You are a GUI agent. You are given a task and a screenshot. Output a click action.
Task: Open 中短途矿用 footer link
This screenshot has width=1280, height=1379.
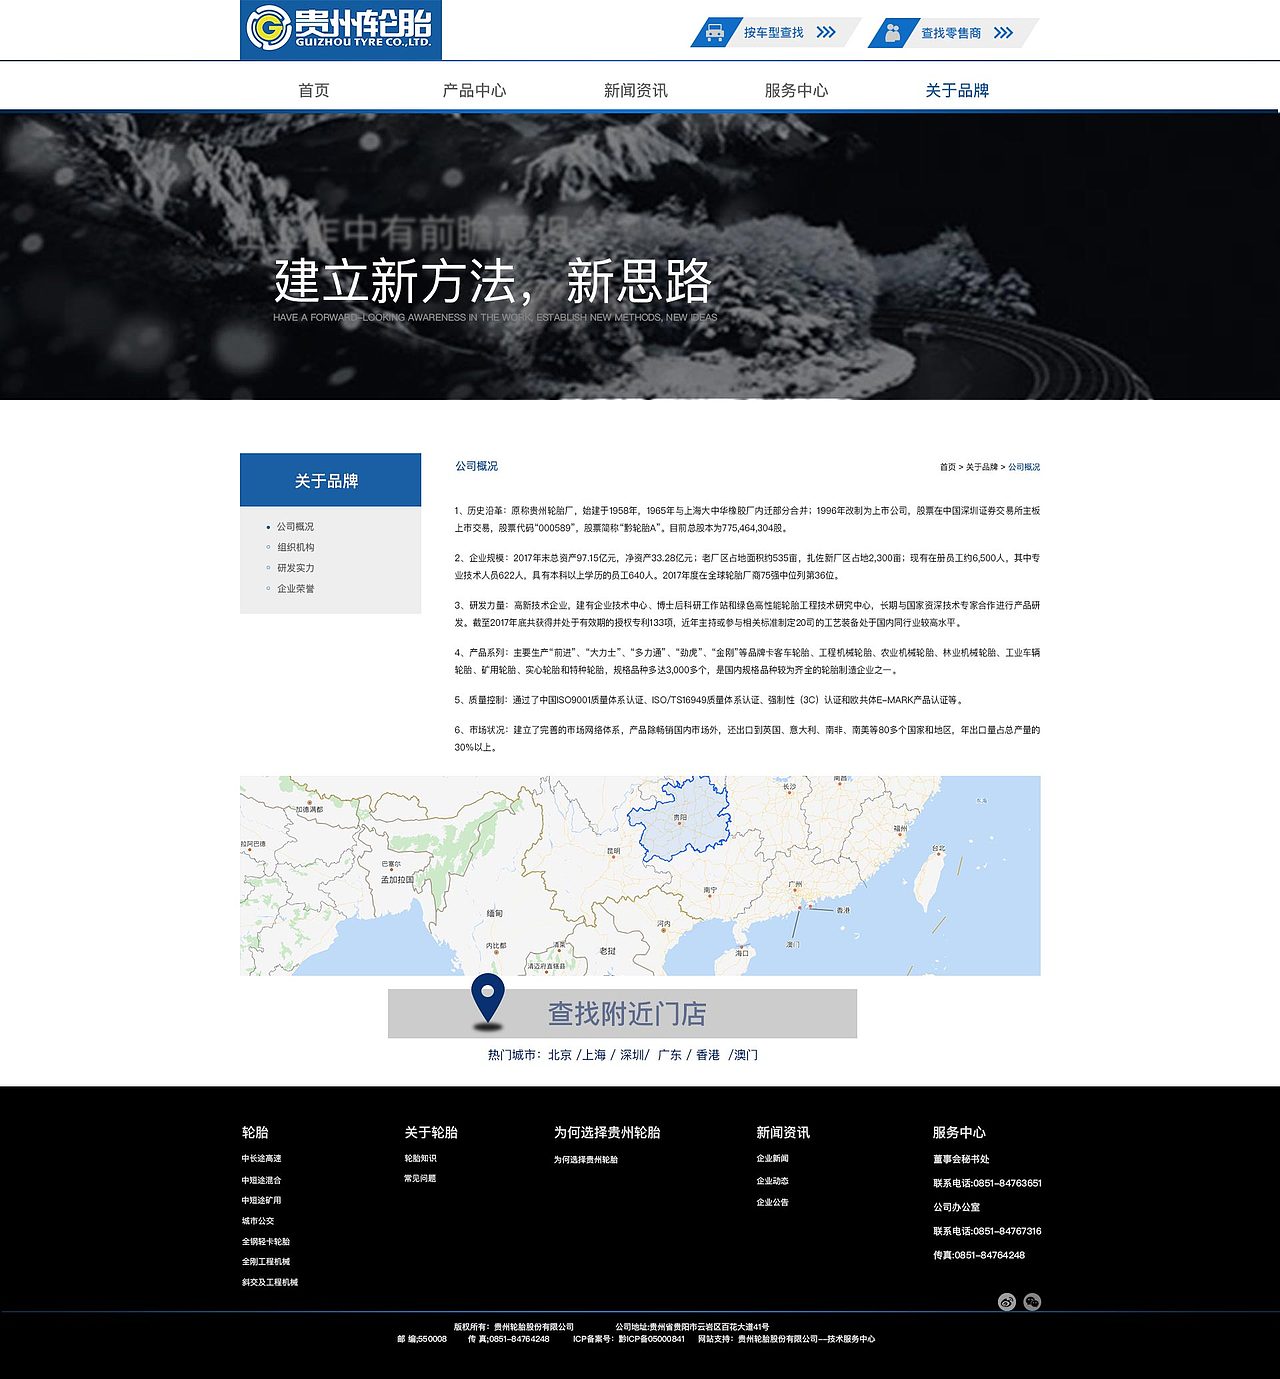pyautogui.click(x=261, y=1200)
